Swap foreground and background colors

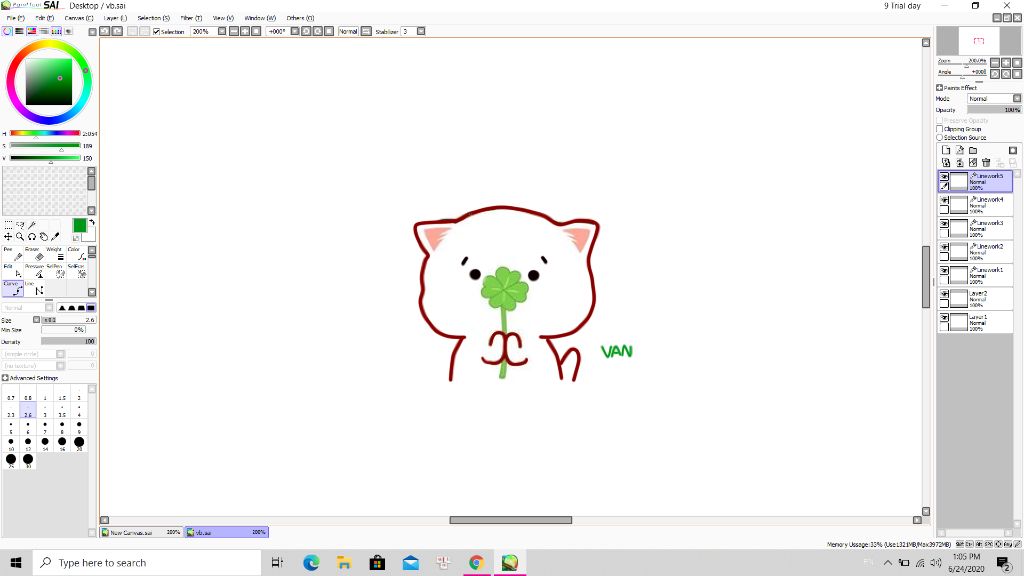tap(91, 223)
